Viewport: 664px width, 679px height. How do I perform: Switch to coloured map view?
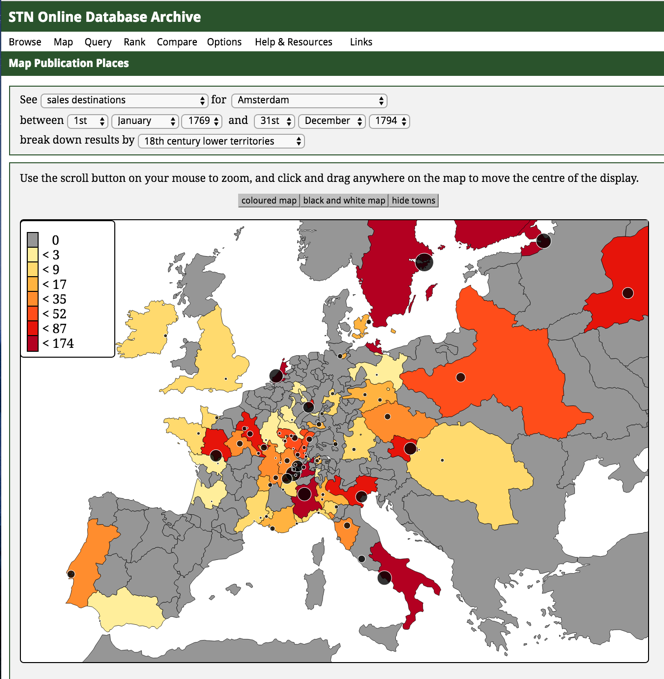(269, 200)
